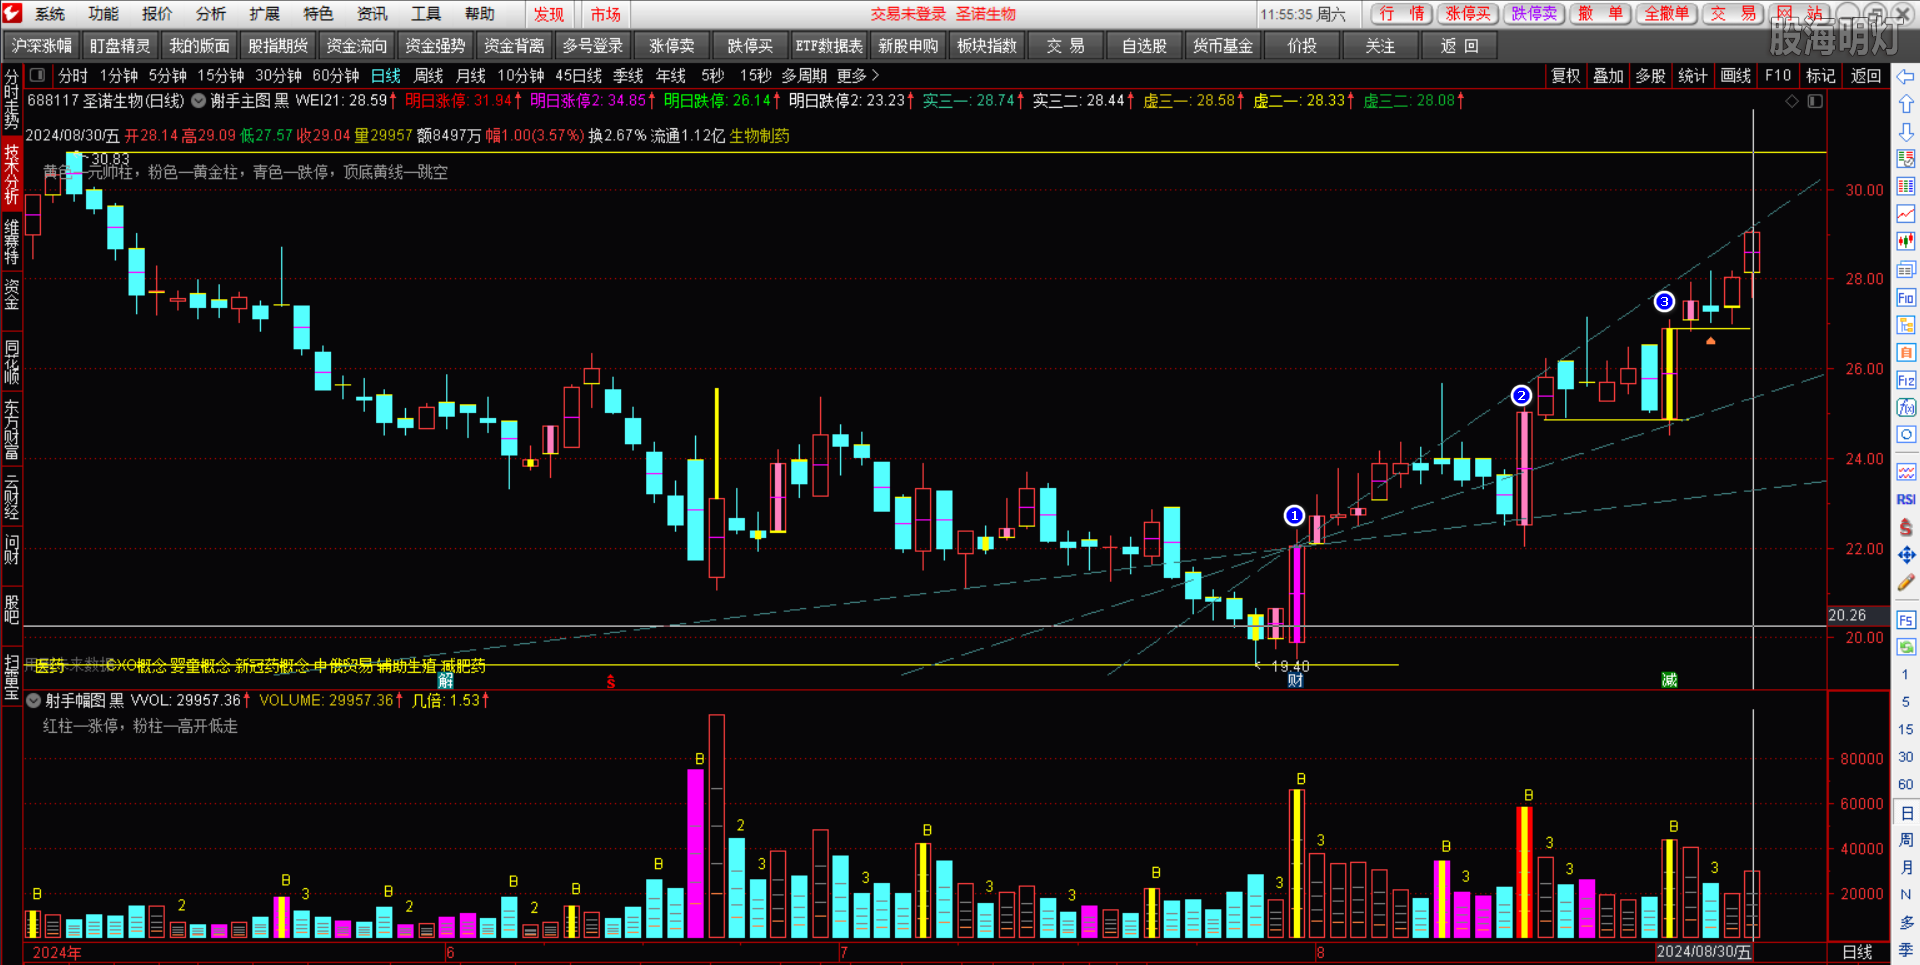Click the 20.26 price marker on axis
Viewport: 1920px width, 965px height.
(x=1847, y=616)
